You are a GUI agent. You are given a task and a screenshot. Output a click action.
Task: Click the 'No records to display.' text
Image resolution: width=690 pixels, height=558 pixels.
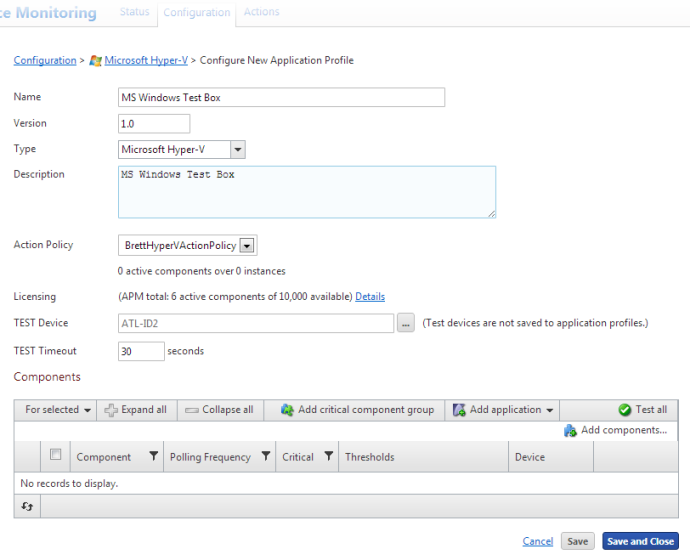coord(69,484)
